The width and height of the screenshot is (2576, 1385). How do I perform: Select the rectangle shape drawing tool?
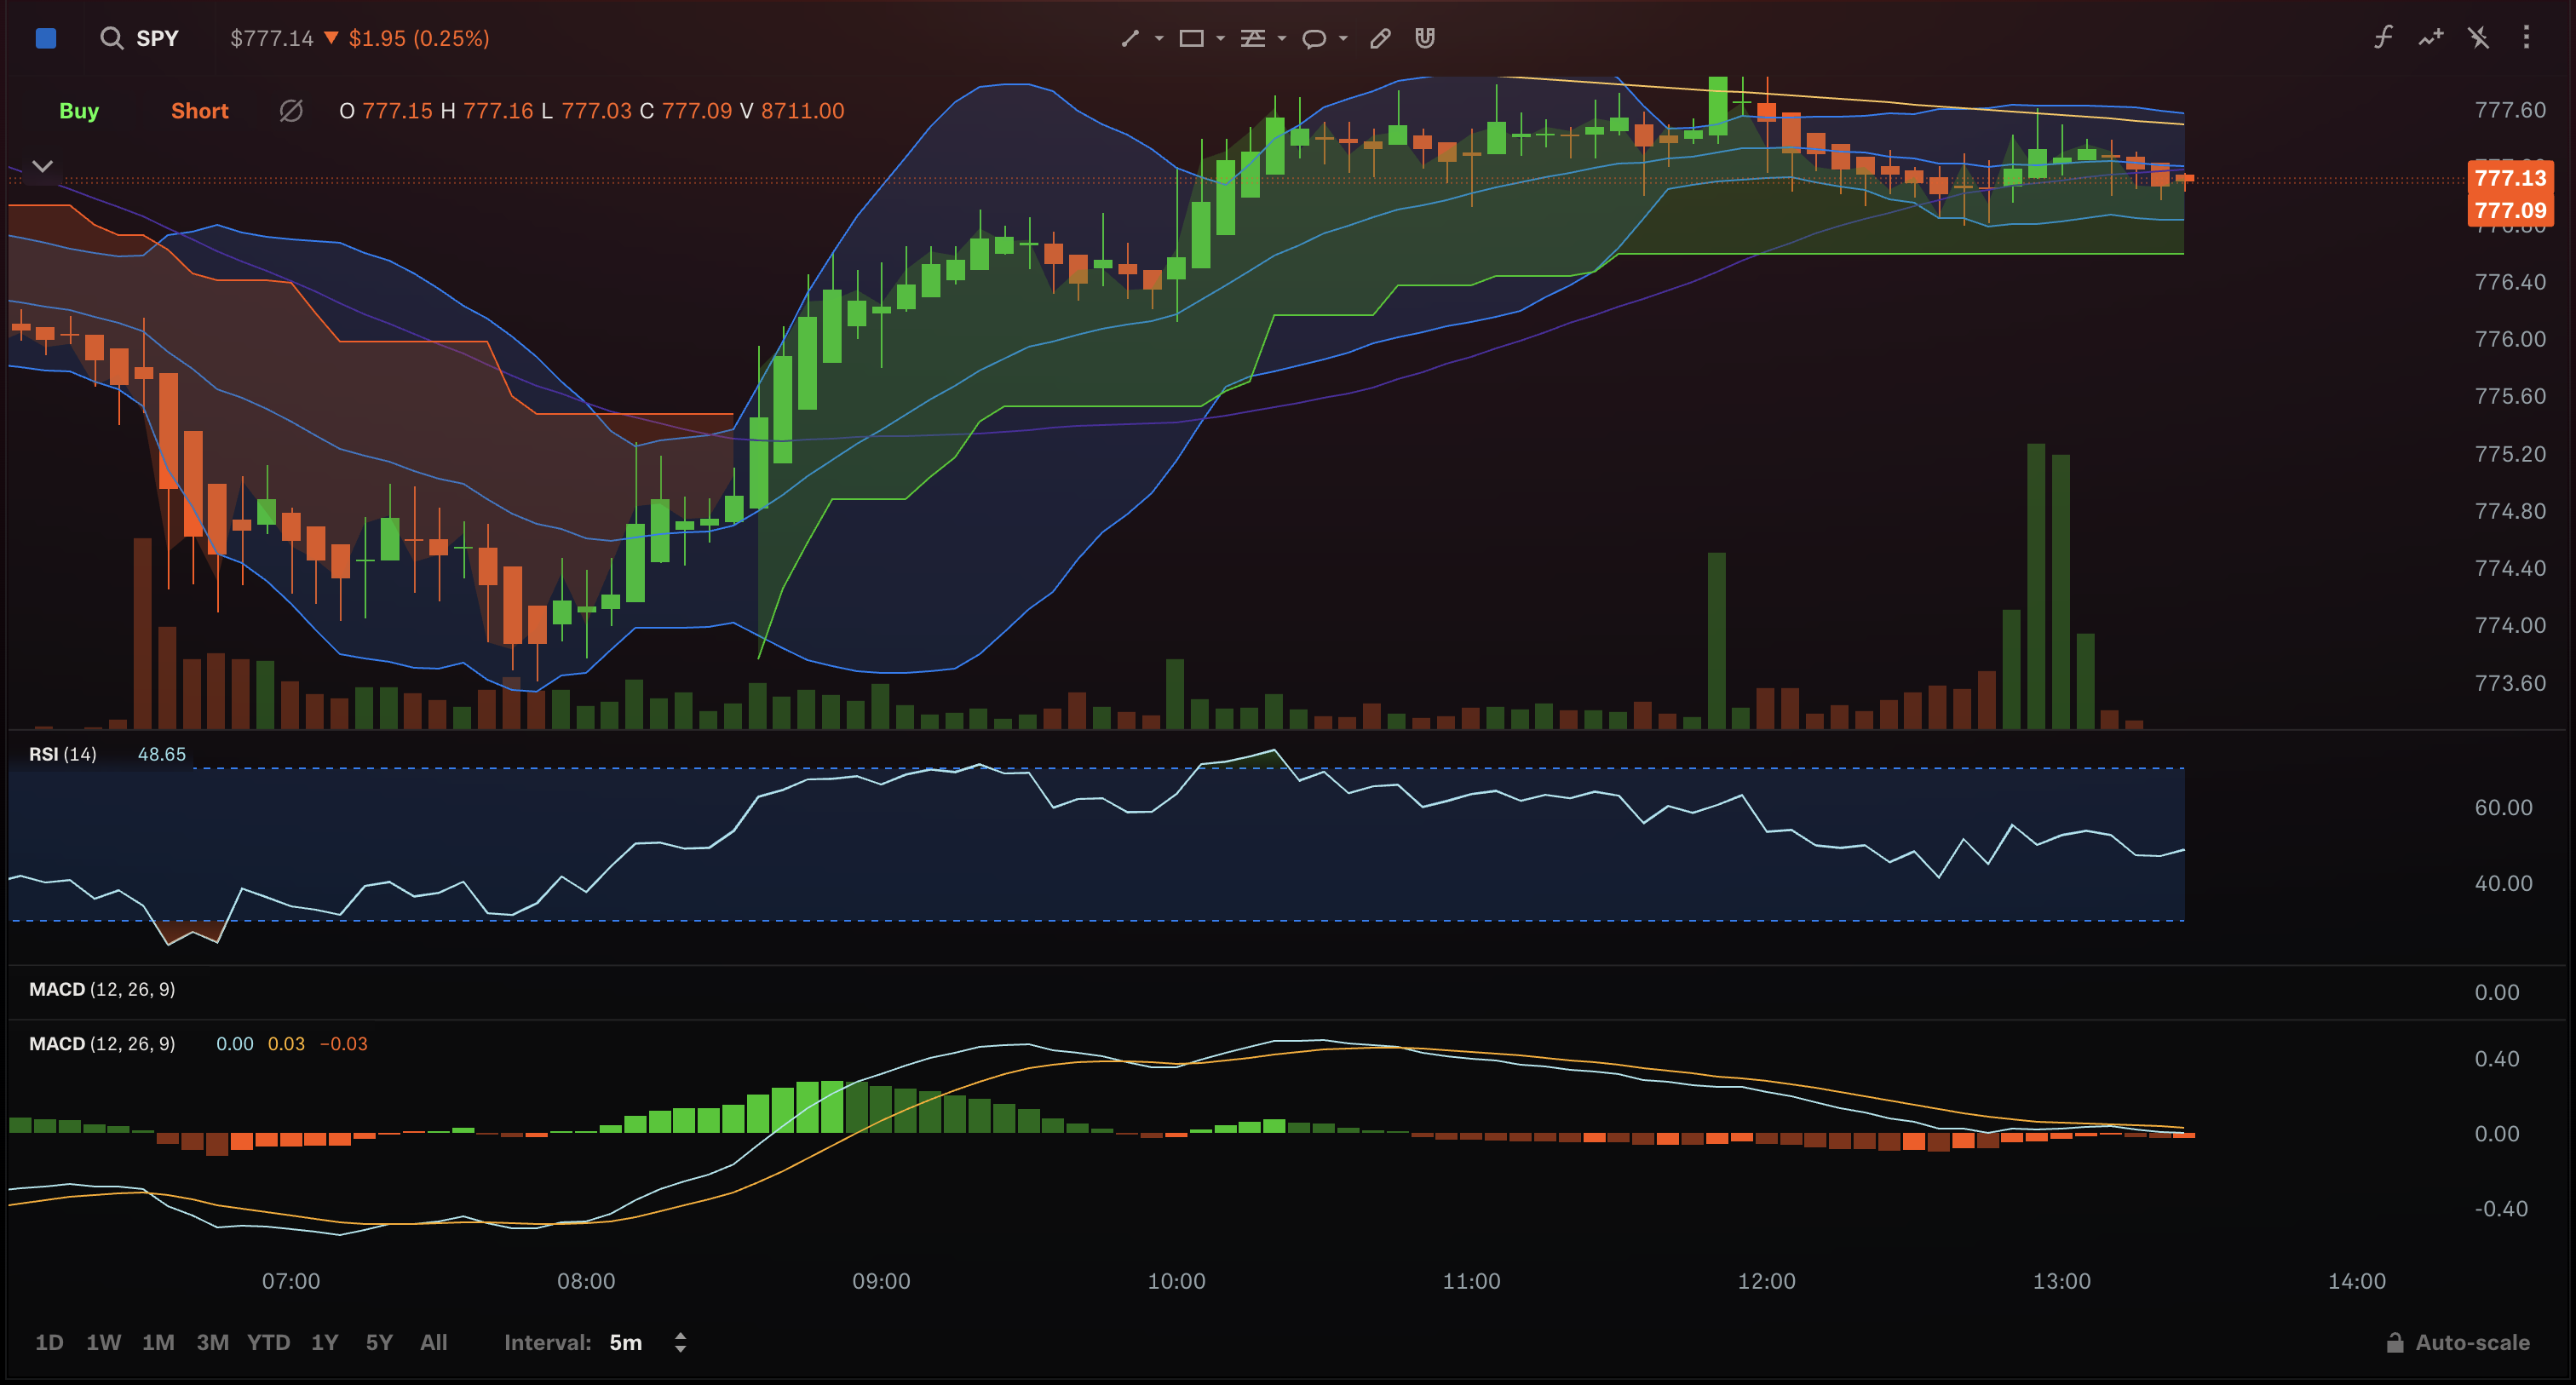(x=1191, y=38)
